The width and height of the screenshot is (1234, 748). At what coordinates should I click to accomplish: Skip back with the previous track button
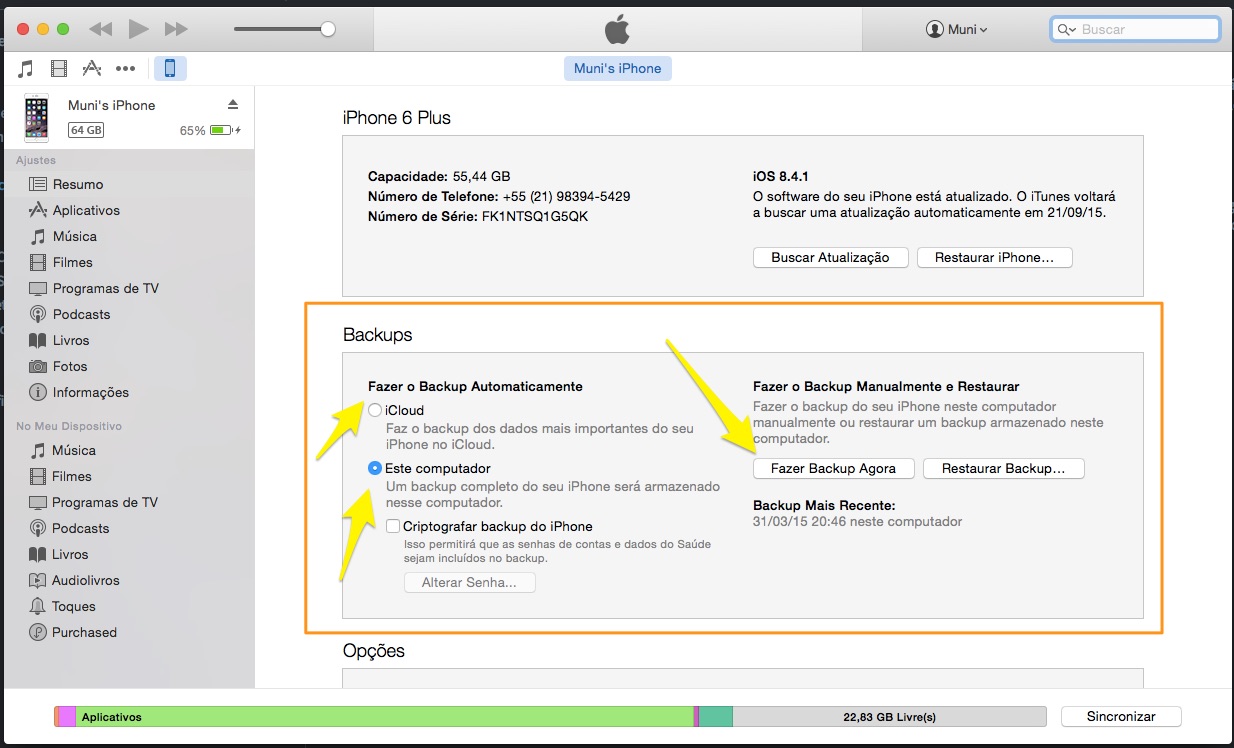(100, 29)
